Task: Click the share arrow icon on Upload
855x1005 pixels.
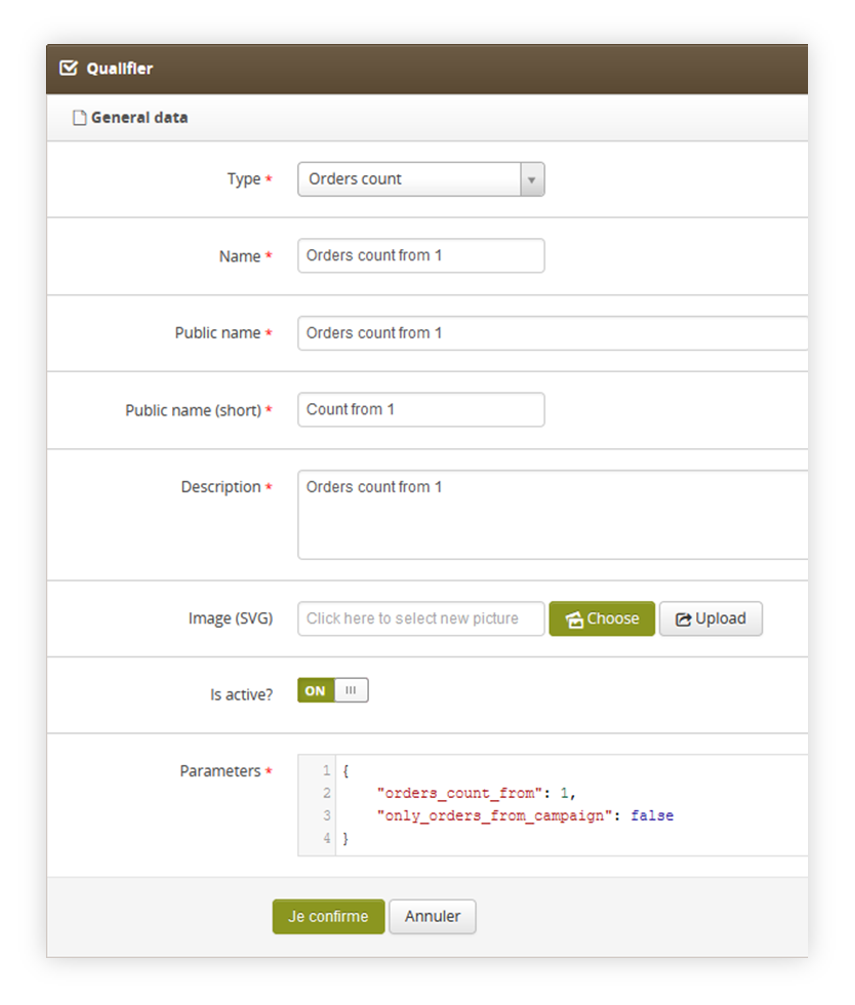Action: (683, 619)
